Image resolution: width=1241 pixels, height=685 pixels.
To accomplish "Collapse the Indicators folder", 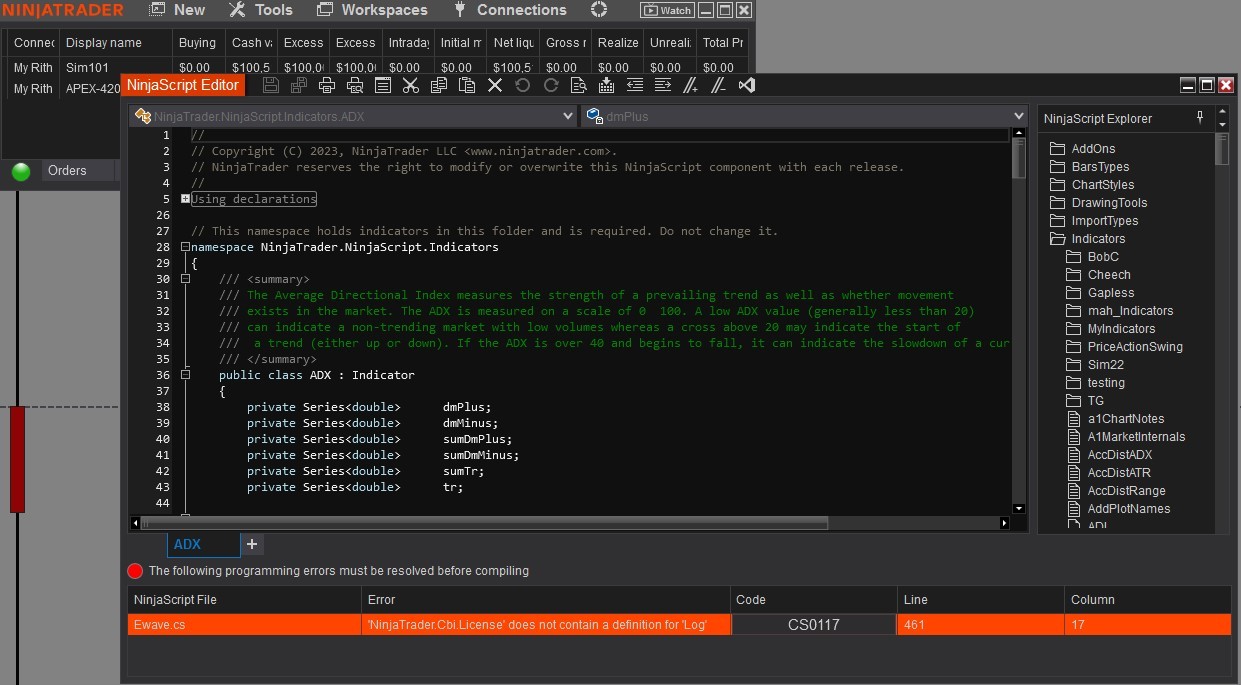I will [x=1087, y=239].
